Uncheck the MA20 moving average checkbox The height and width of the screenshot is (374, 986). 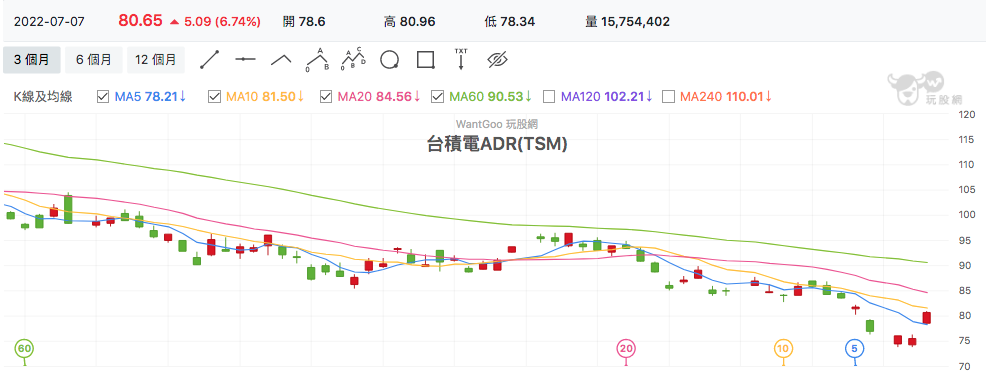(326, 97)
